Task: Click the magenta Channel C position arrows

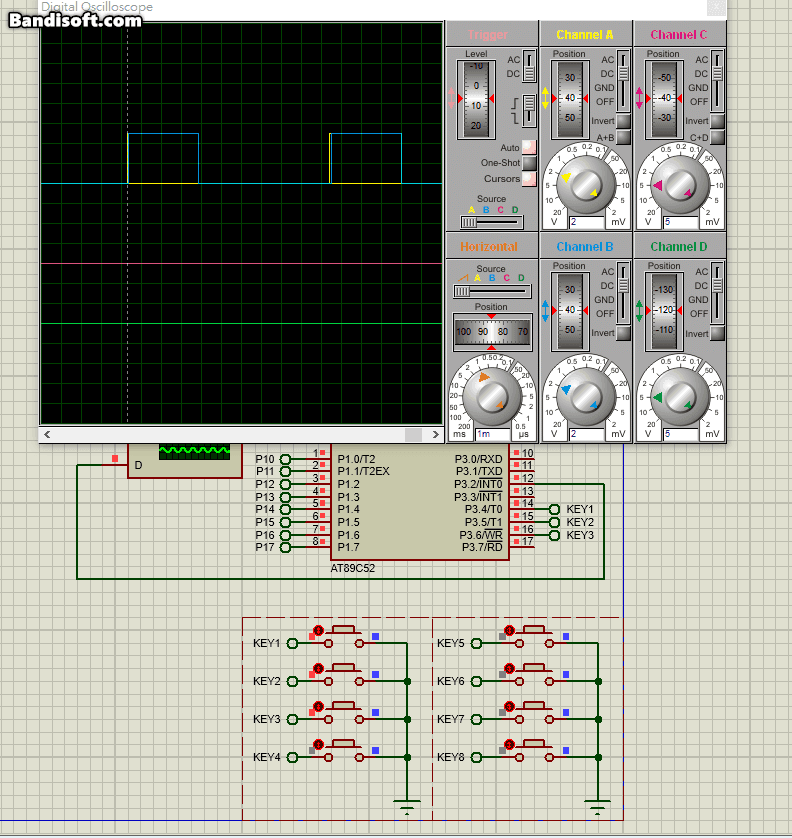Action: [639, 98]
